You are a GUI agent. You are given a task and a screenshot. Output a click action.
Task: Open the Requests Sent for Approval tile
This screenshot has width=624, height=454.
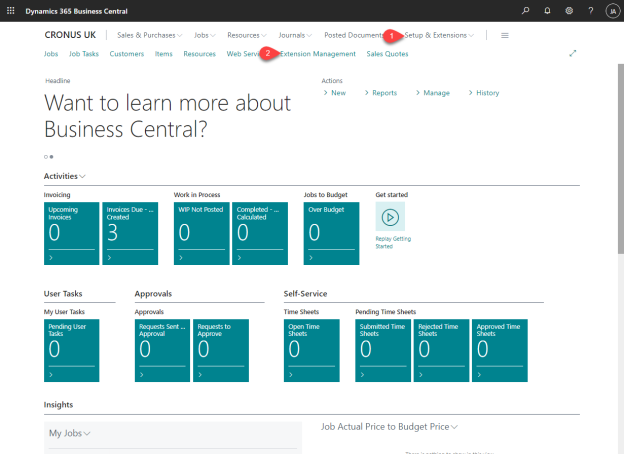point(162,350)
